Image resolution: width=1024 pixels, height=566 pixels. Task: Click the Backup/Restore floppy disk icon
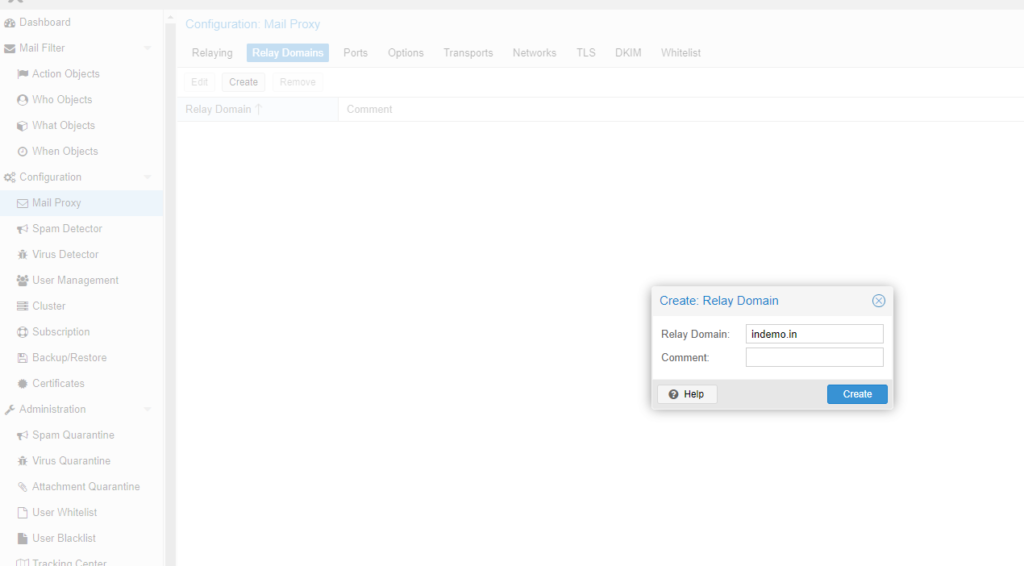[22, 358]
